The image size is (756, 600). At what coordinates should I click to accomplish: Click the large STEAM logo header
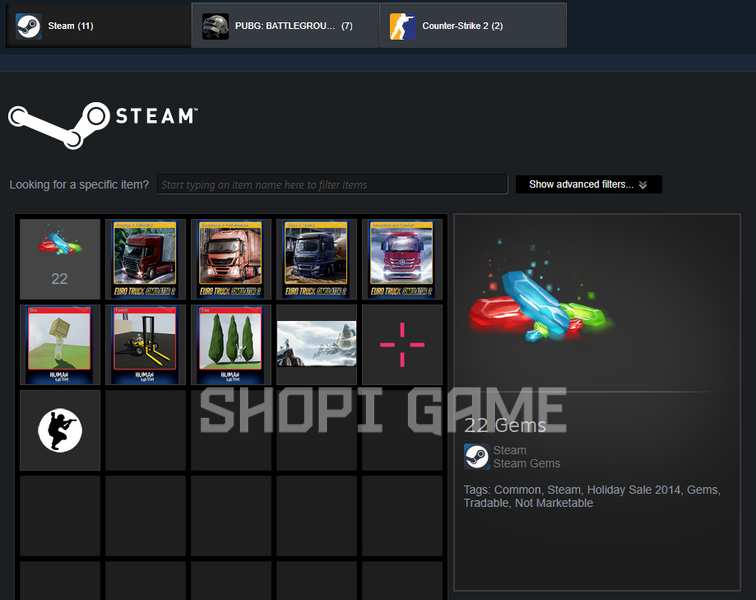point(103,125)
